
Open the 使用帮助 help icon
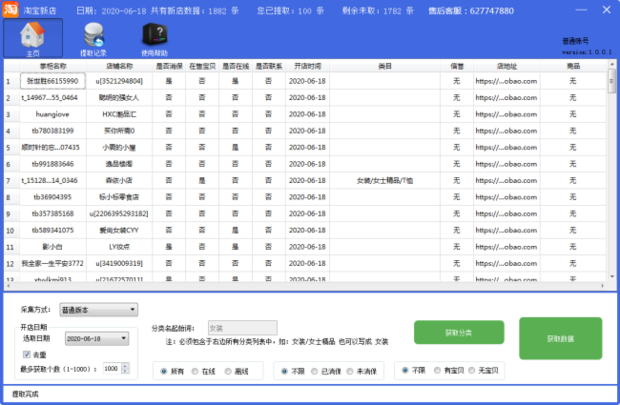point(155,39)
